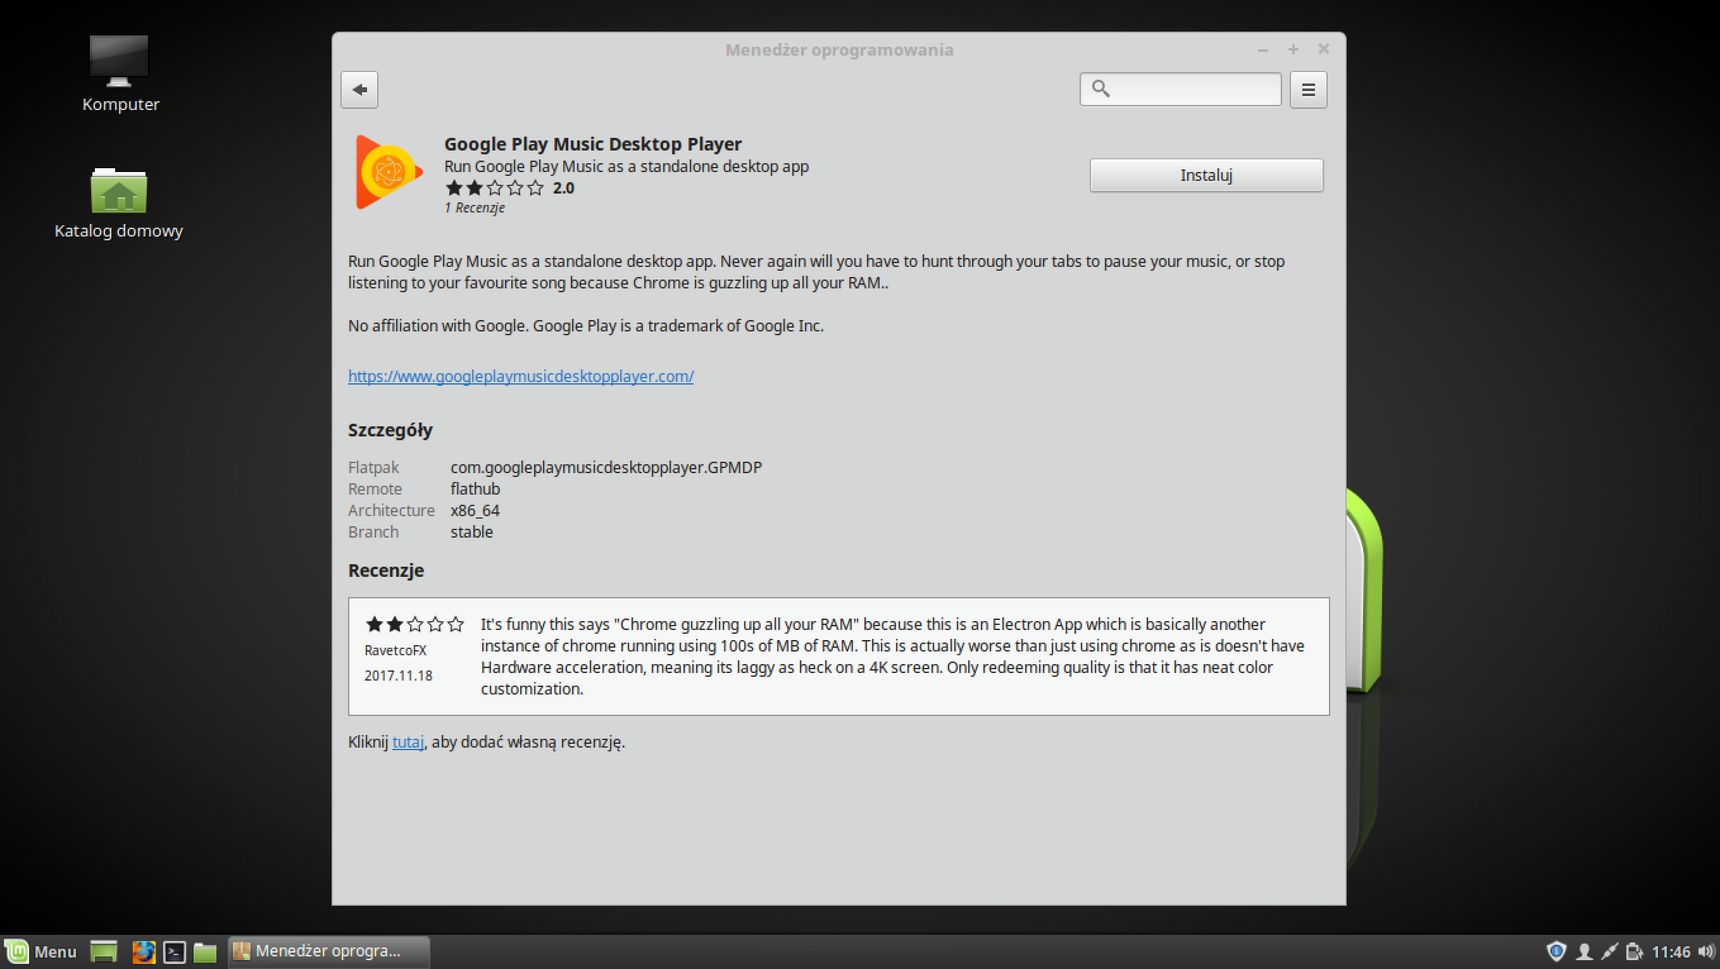Close the Software Manager window
The height and width of the screenshot is (969, 1720).
[x=1323, y=49]
